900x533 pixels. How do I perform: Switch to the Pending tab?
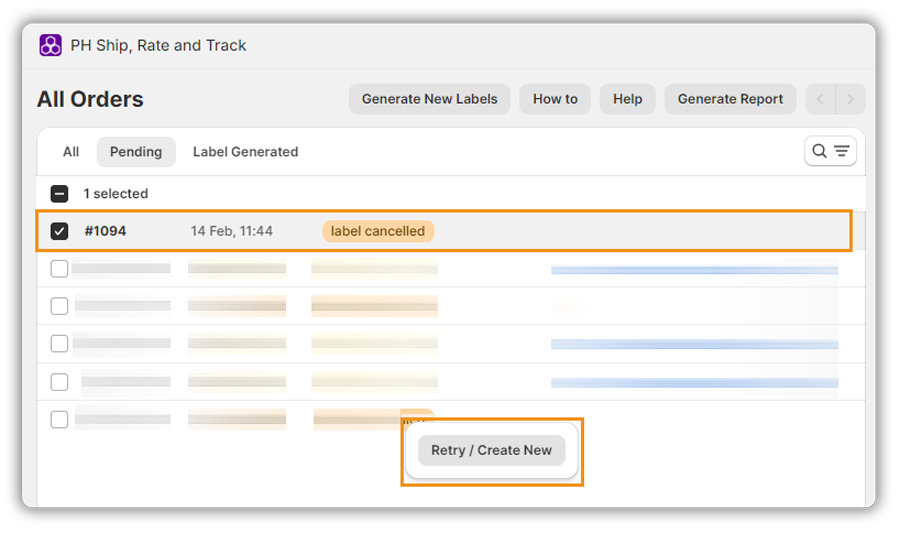(x=136, y=152)
